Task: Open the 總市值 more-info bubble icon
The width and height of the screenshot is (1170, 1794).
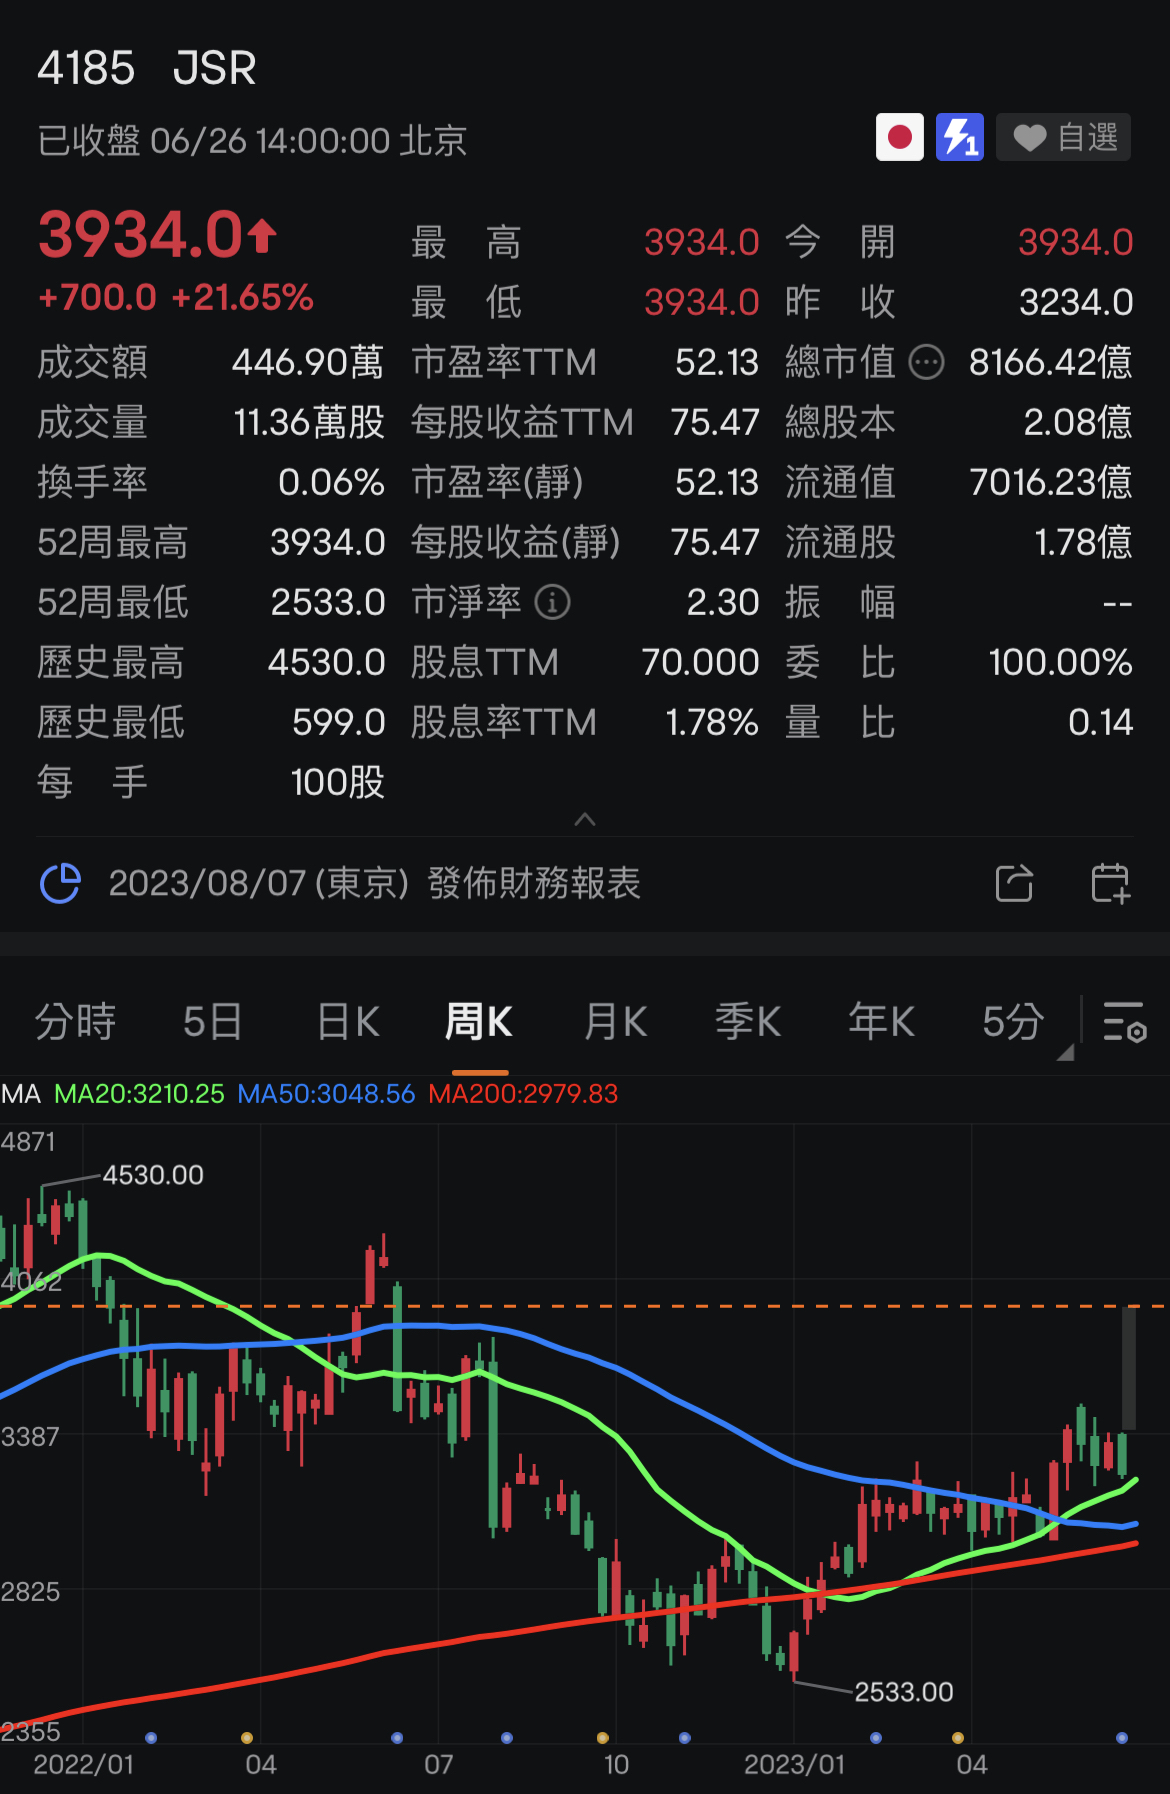Action: tap(926, 362)
